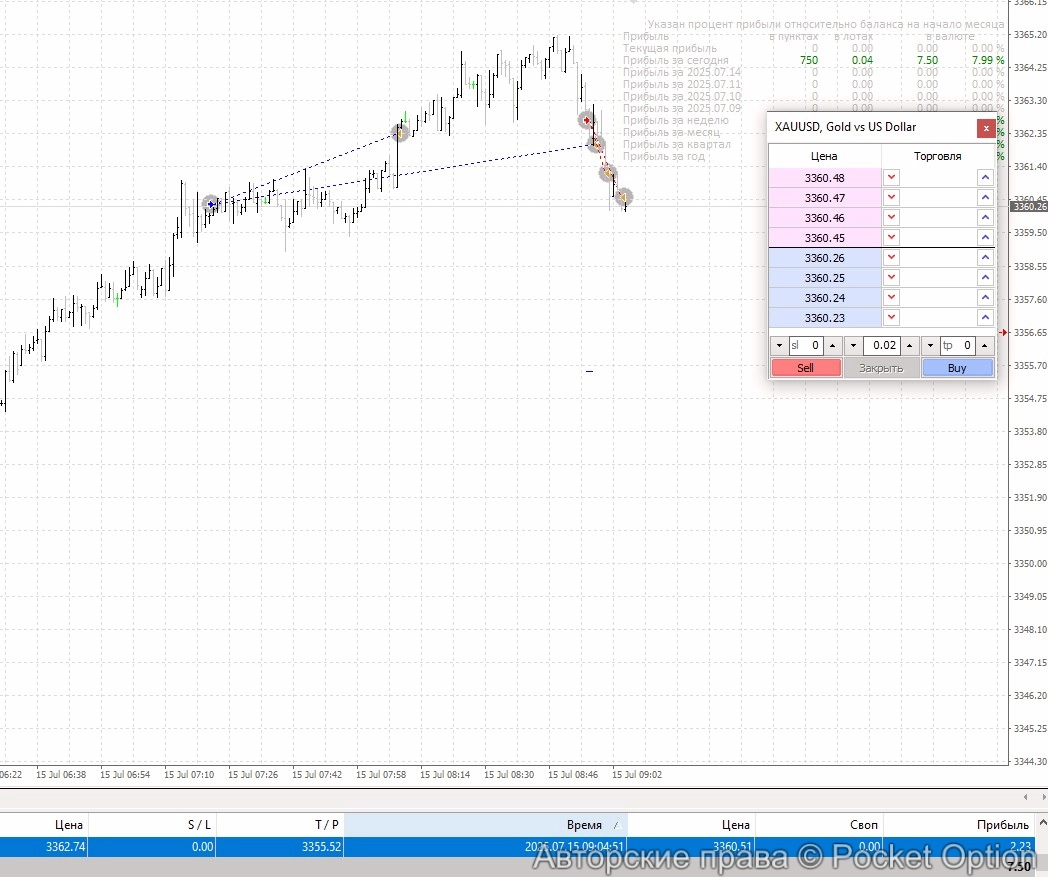The width and height of the screenshot is (1048, 877).
Task: Close the XAUUSD depth of market panel
Action: coord(986,127)
